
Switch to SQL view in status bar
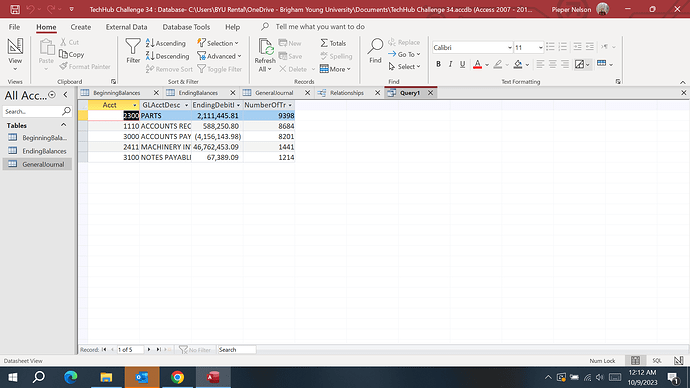point(657,361)
